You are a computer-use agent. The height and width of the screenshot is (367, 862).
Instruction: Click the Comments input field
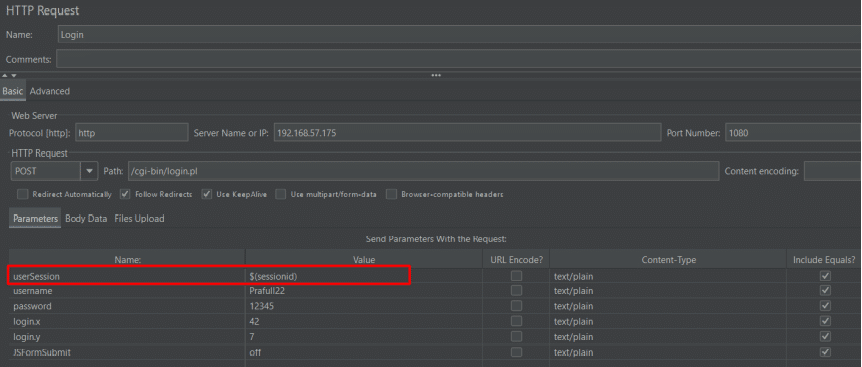(x=459, y=59)
